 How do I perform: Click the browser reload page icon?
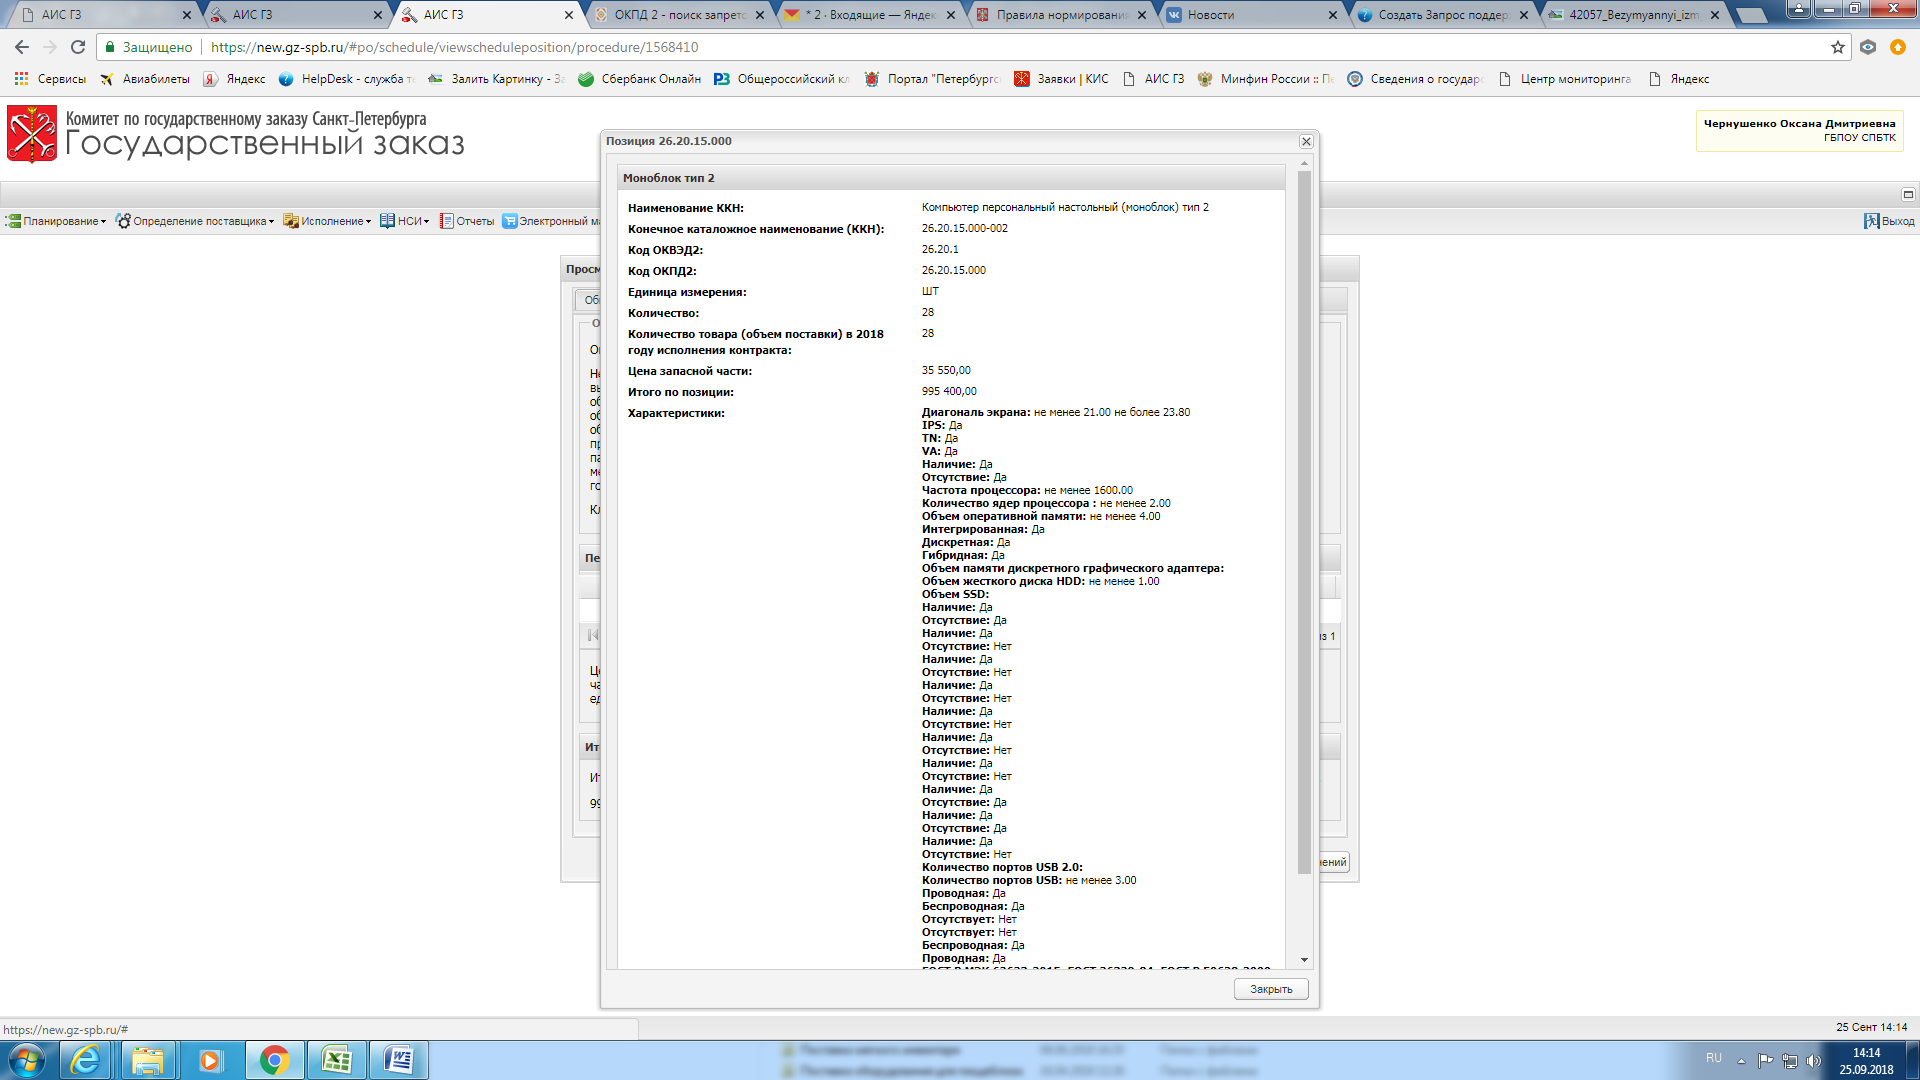click(x=78, y=47)
